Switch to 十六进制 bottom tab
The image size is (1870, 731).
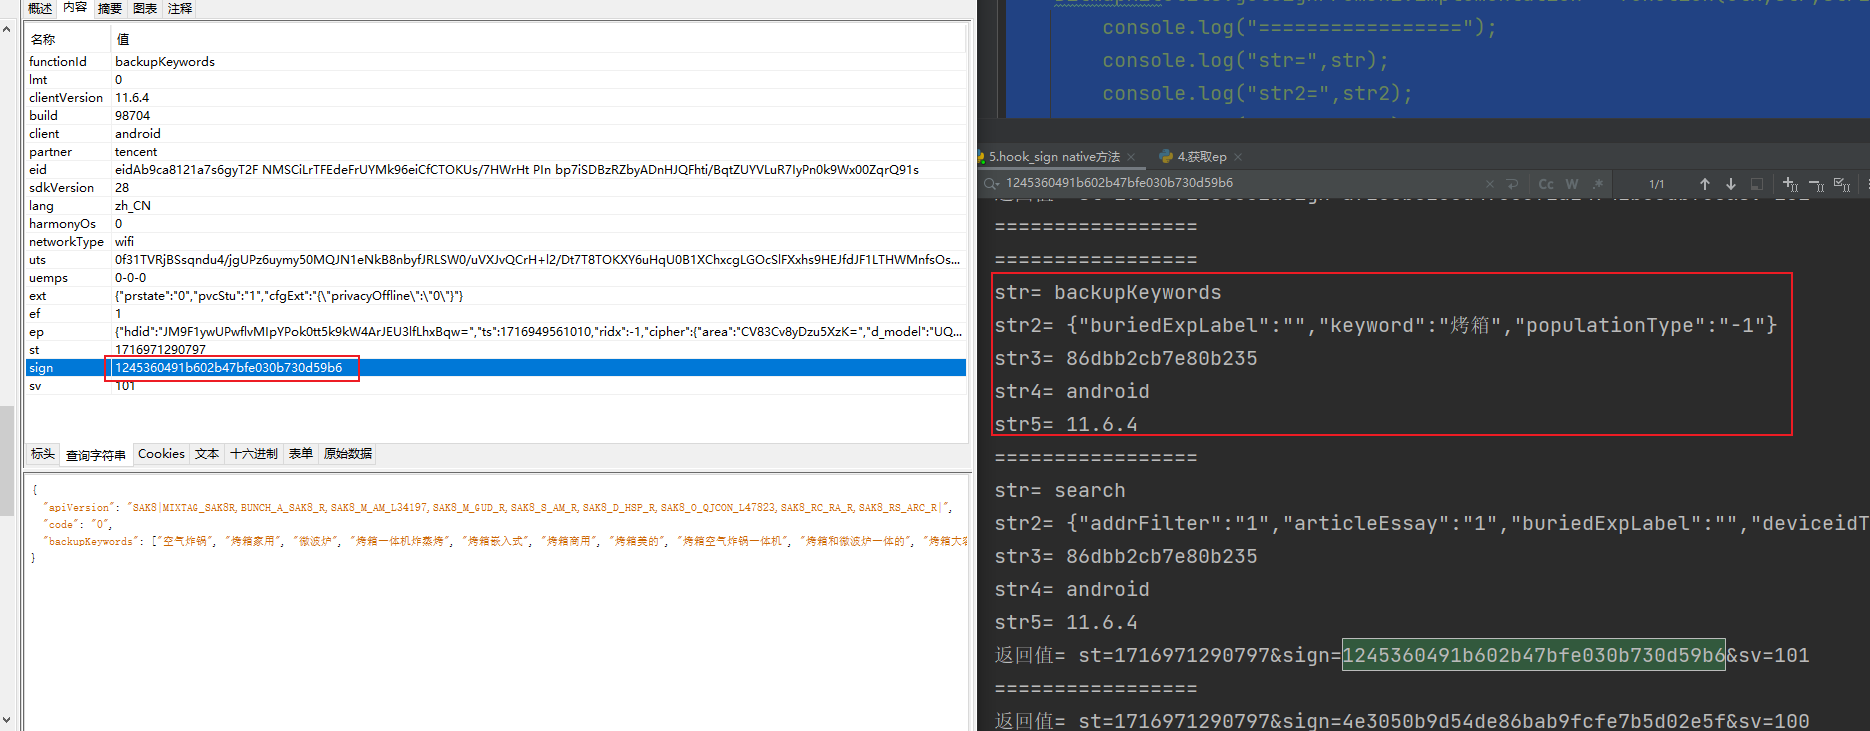254,454
